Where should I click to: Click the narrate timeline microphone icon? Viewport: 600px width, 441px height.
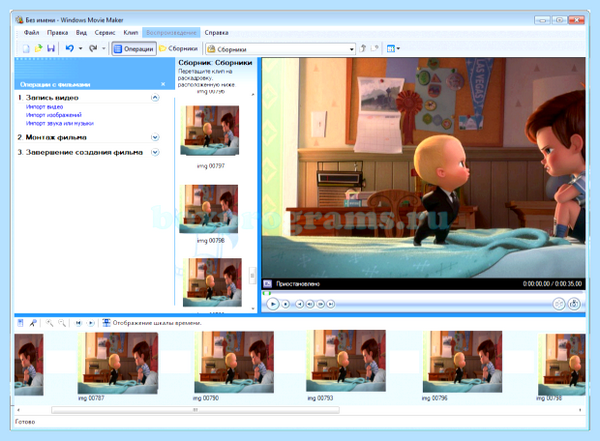point(33,323)
